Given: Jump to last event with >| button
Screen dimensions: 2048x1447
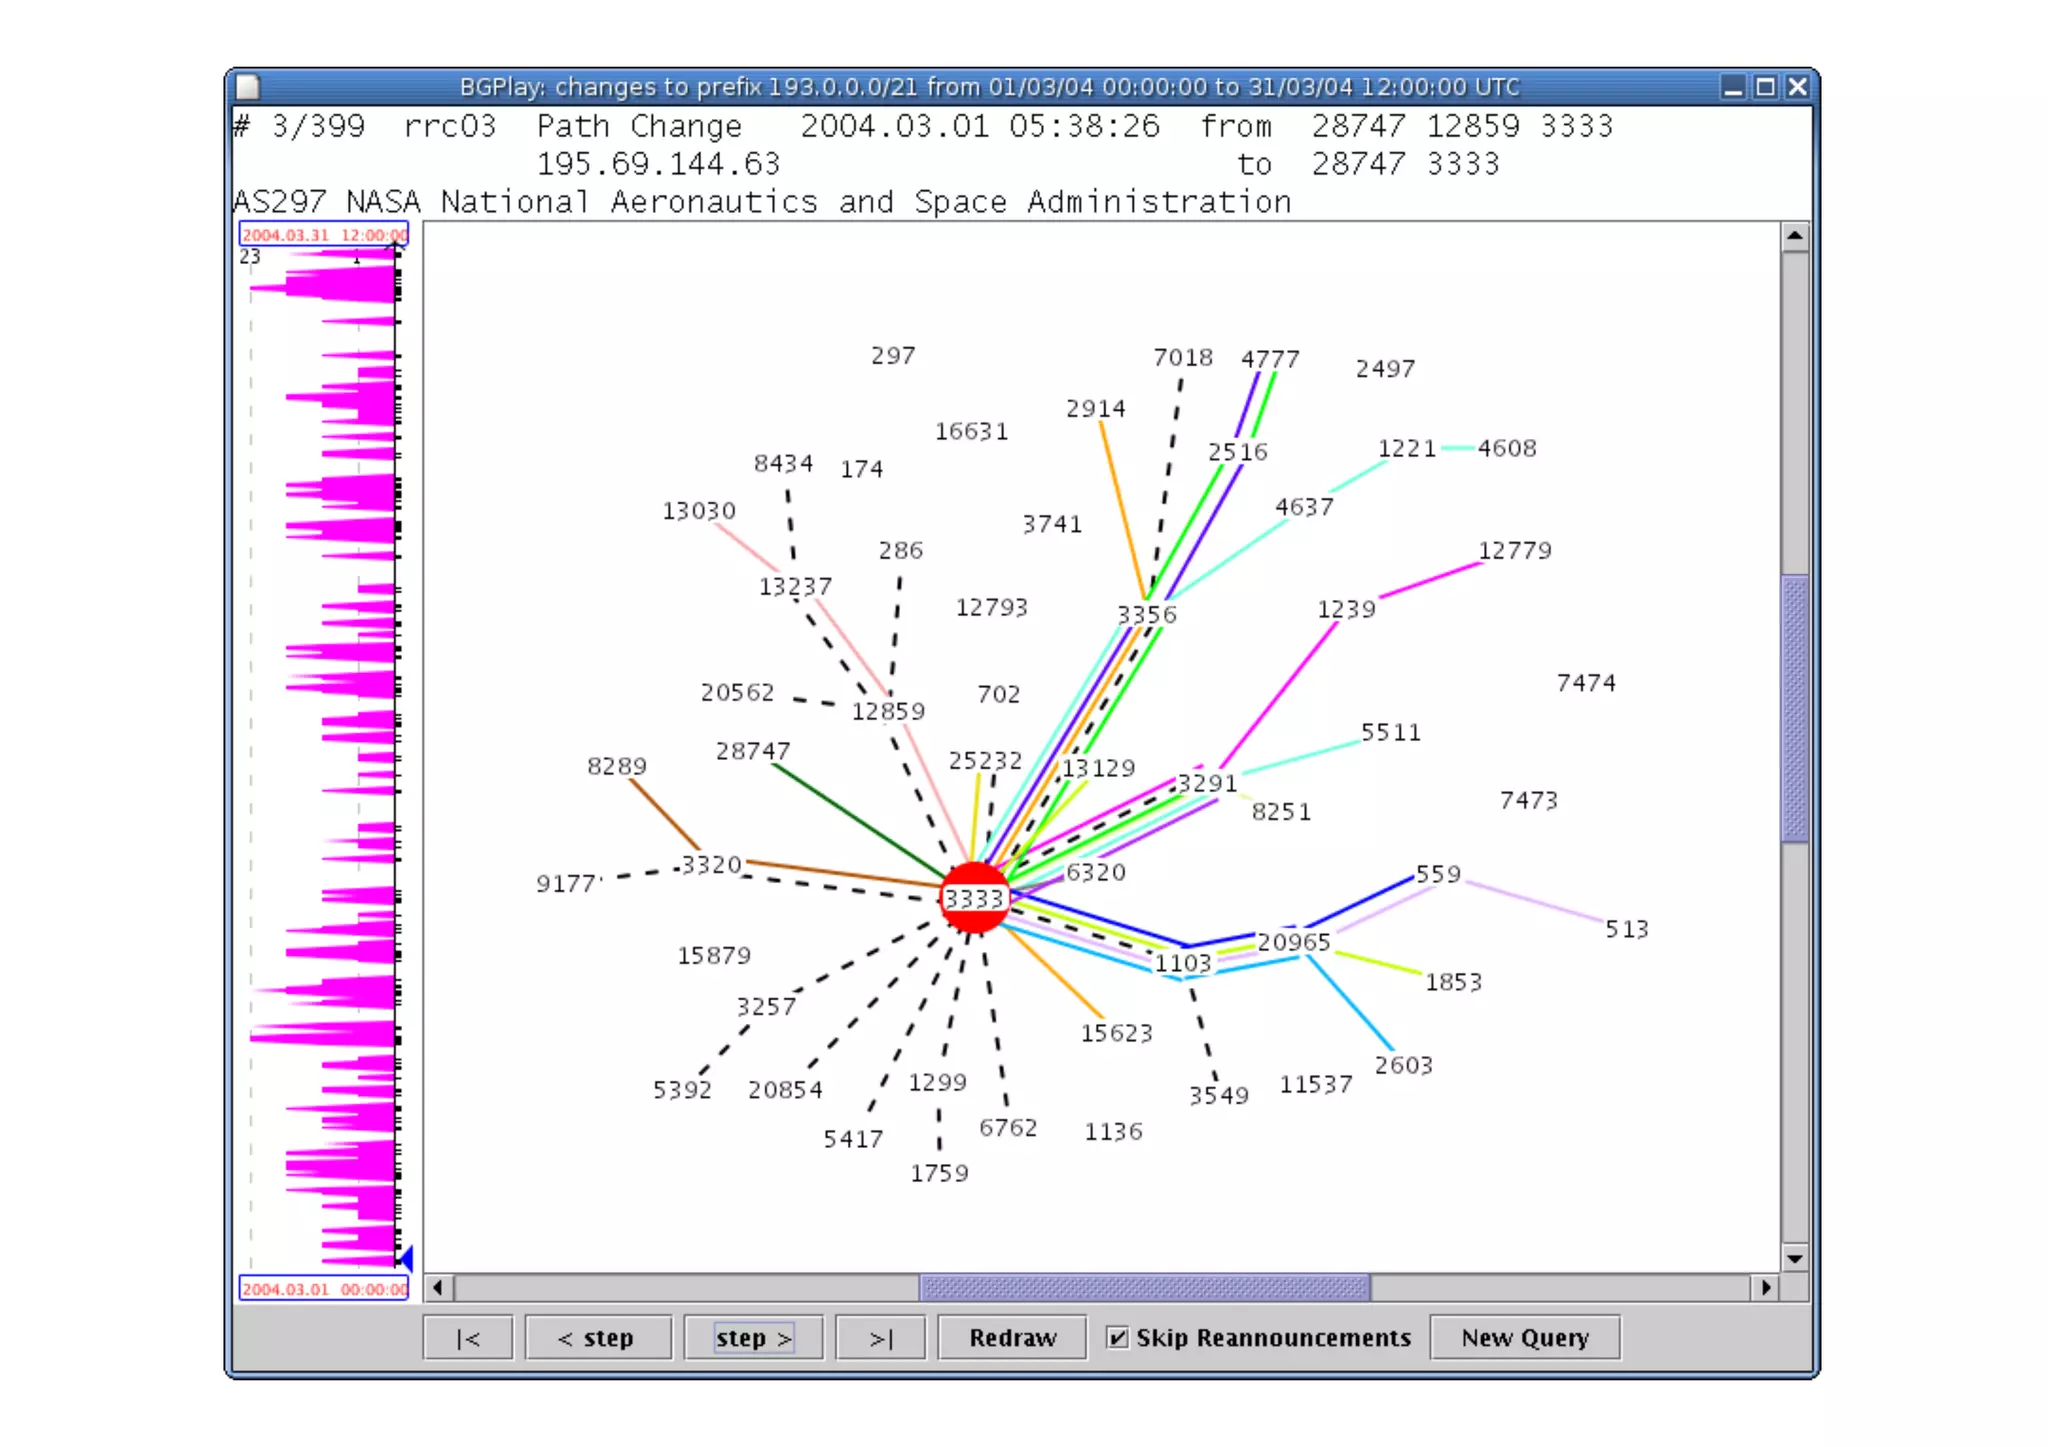Looking at the screenshot, I should 880,1338.
